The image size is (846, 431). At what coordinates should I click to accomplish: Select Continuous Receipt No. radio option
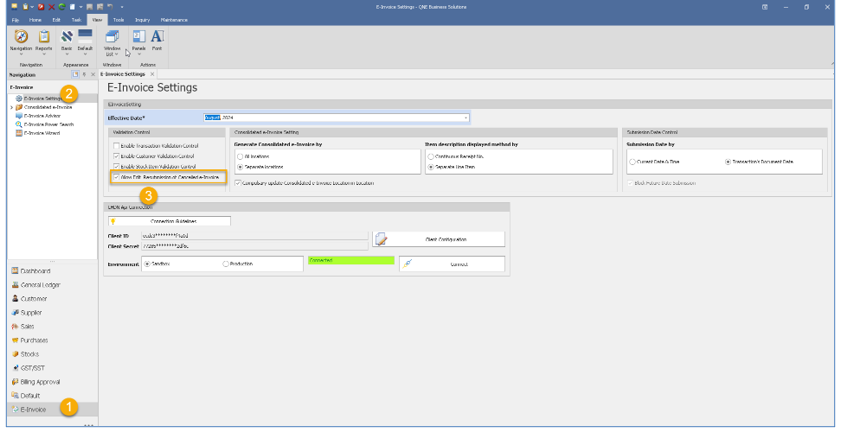tap(431, 156)
